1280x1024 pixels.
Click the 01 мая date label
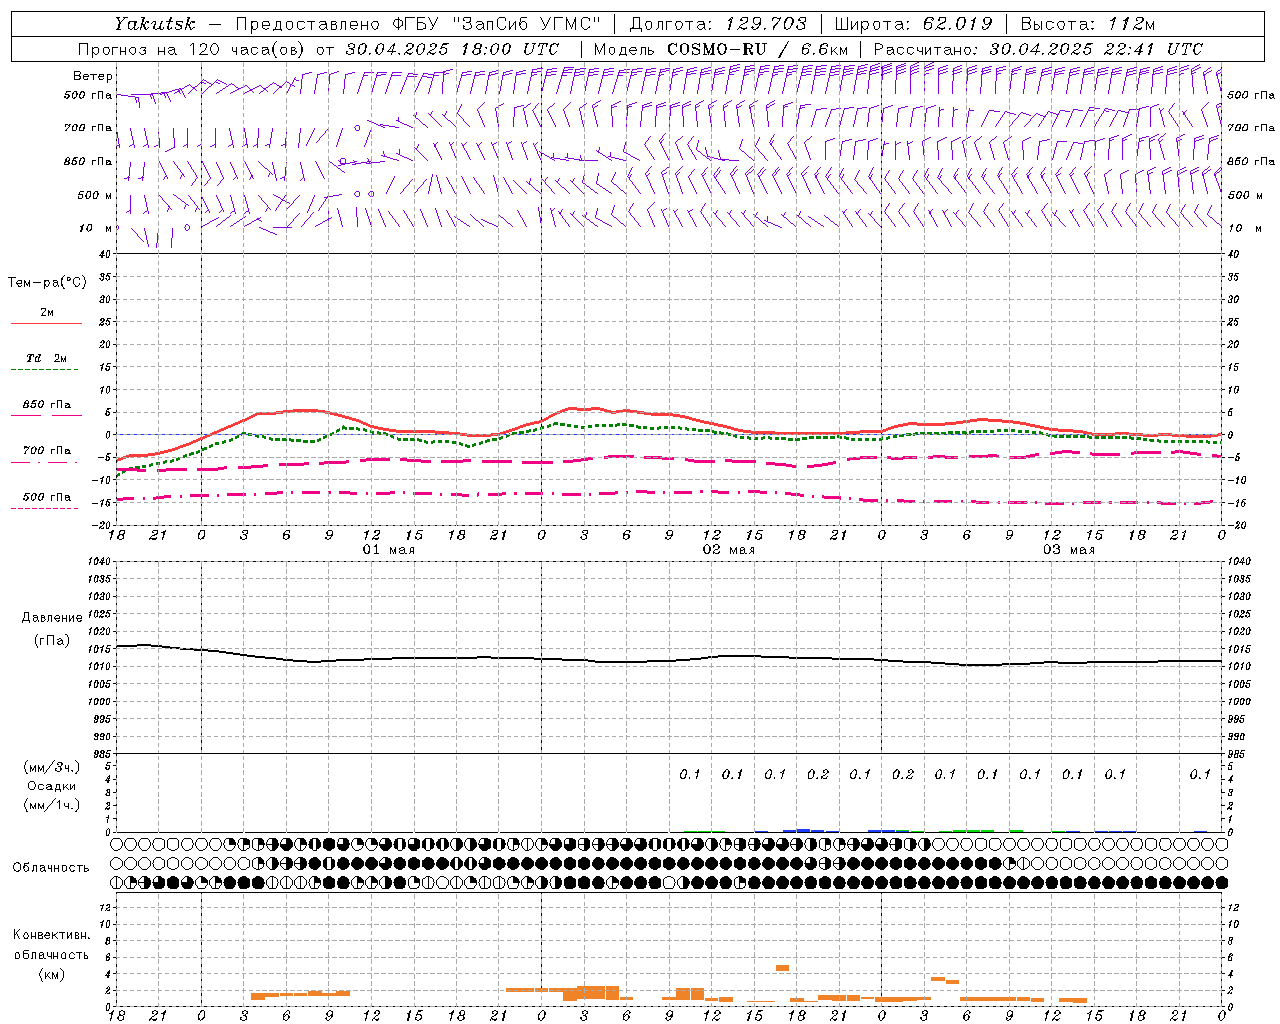pyautogui.click(x=388, y=550)
